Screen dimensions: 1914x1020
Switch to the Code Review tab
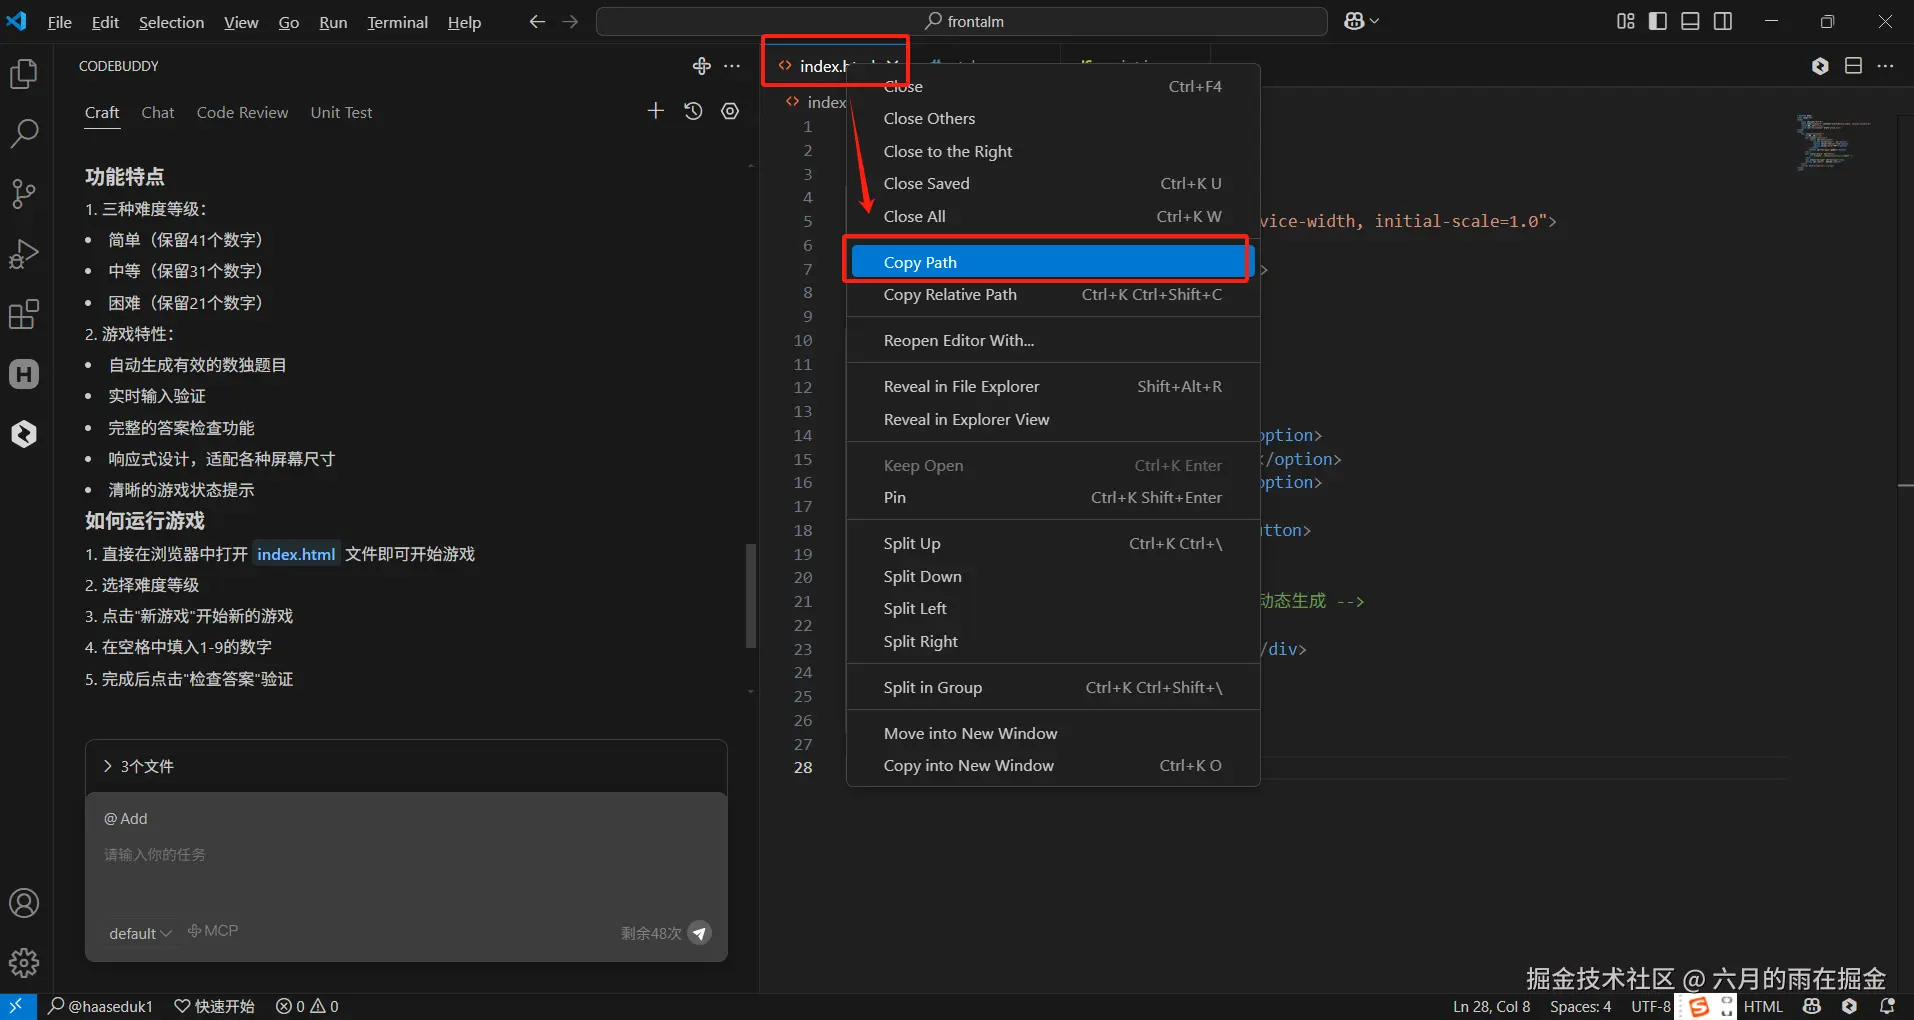pos(242,112)
